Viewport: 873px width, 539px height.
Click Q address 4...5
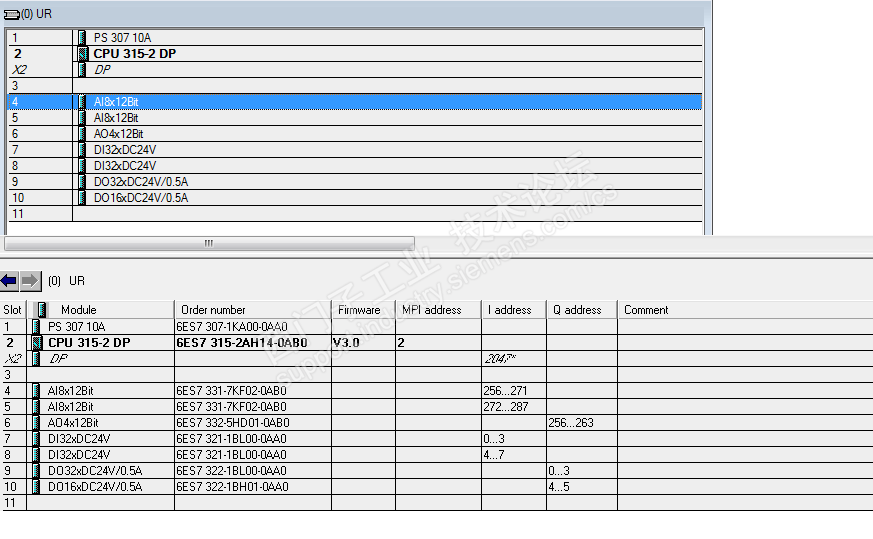(559, 487)
